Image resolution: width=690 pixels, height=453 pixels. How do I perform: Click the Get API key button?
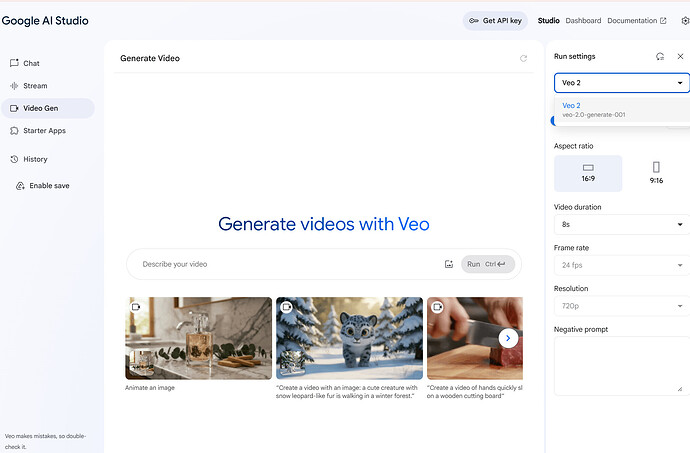coord(495,21)
